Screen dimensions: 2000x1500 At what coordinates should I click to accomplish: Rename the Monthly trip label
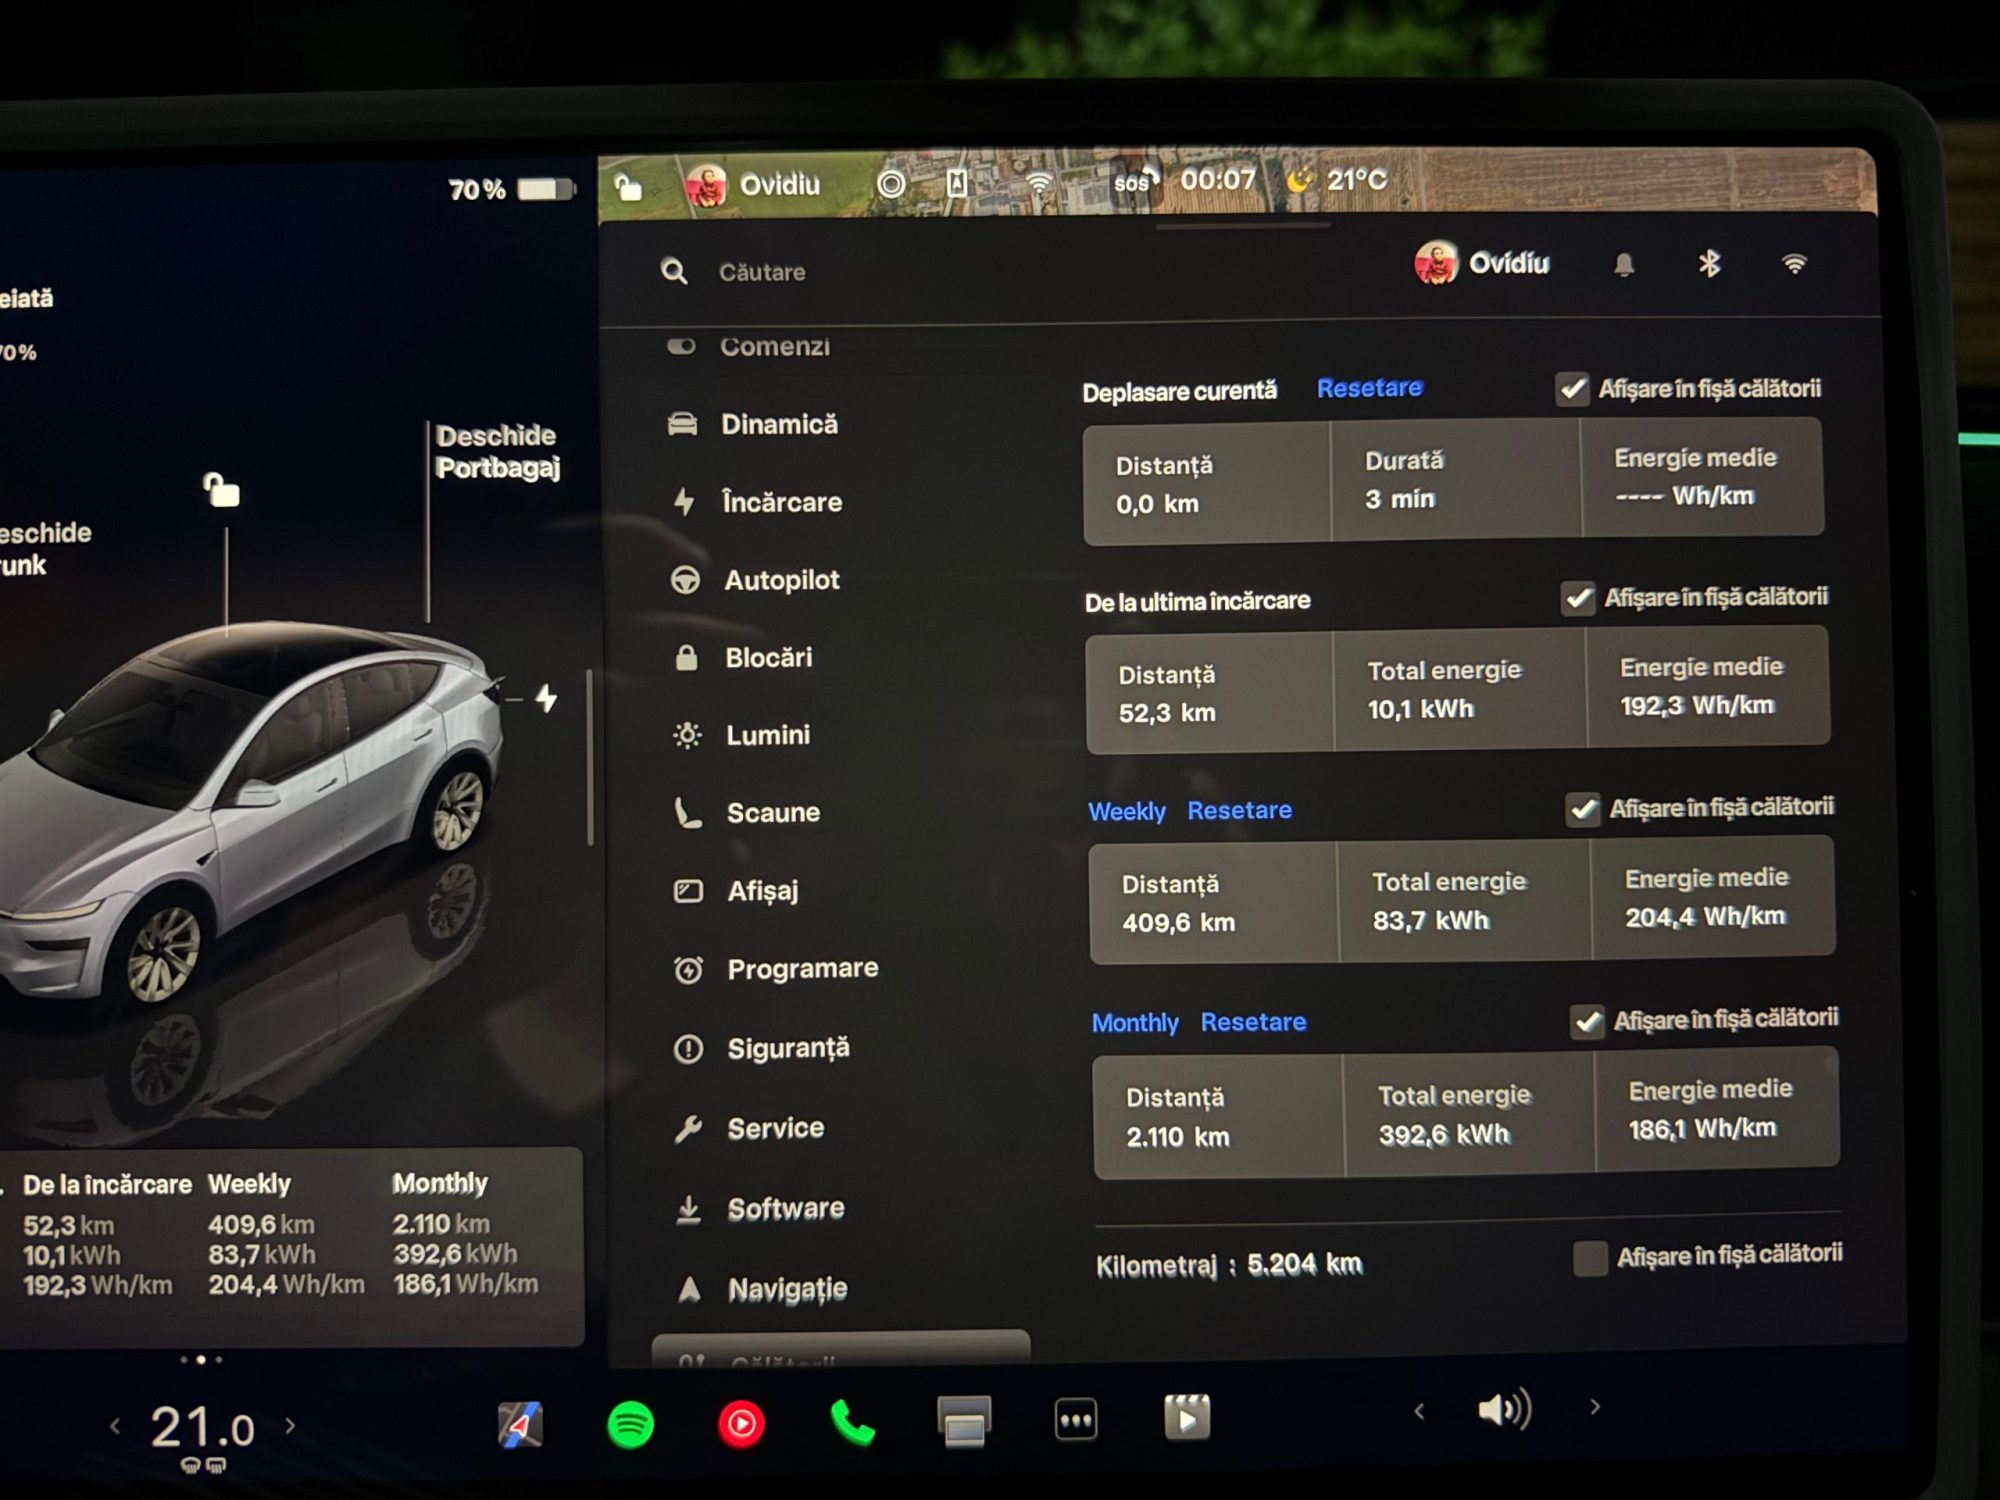pos(1134,1023)
